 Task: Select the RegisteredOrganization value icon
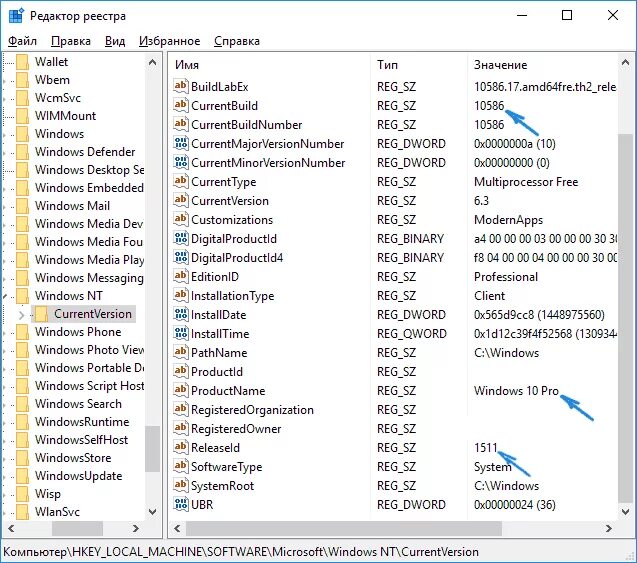pyautogui.click(x=180, y=409)
